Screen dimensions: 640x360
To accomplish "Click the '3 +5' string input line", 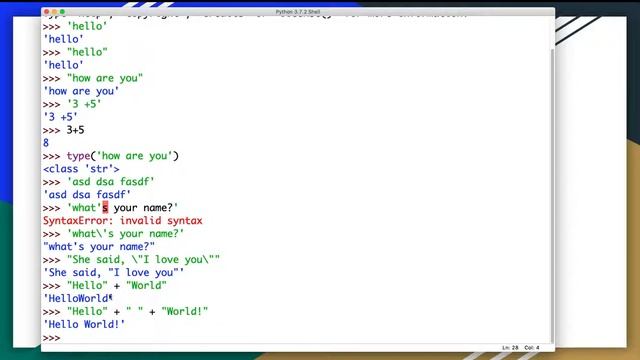I will point(84,104).
